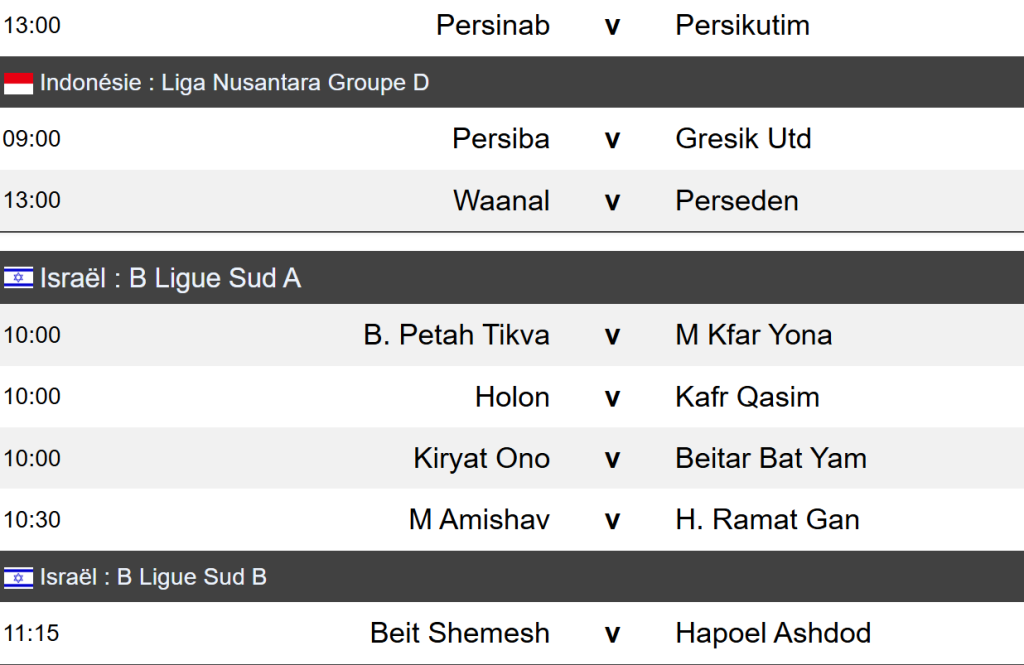Select the Holon team name

pyautogui.click(x=512, y=397)
